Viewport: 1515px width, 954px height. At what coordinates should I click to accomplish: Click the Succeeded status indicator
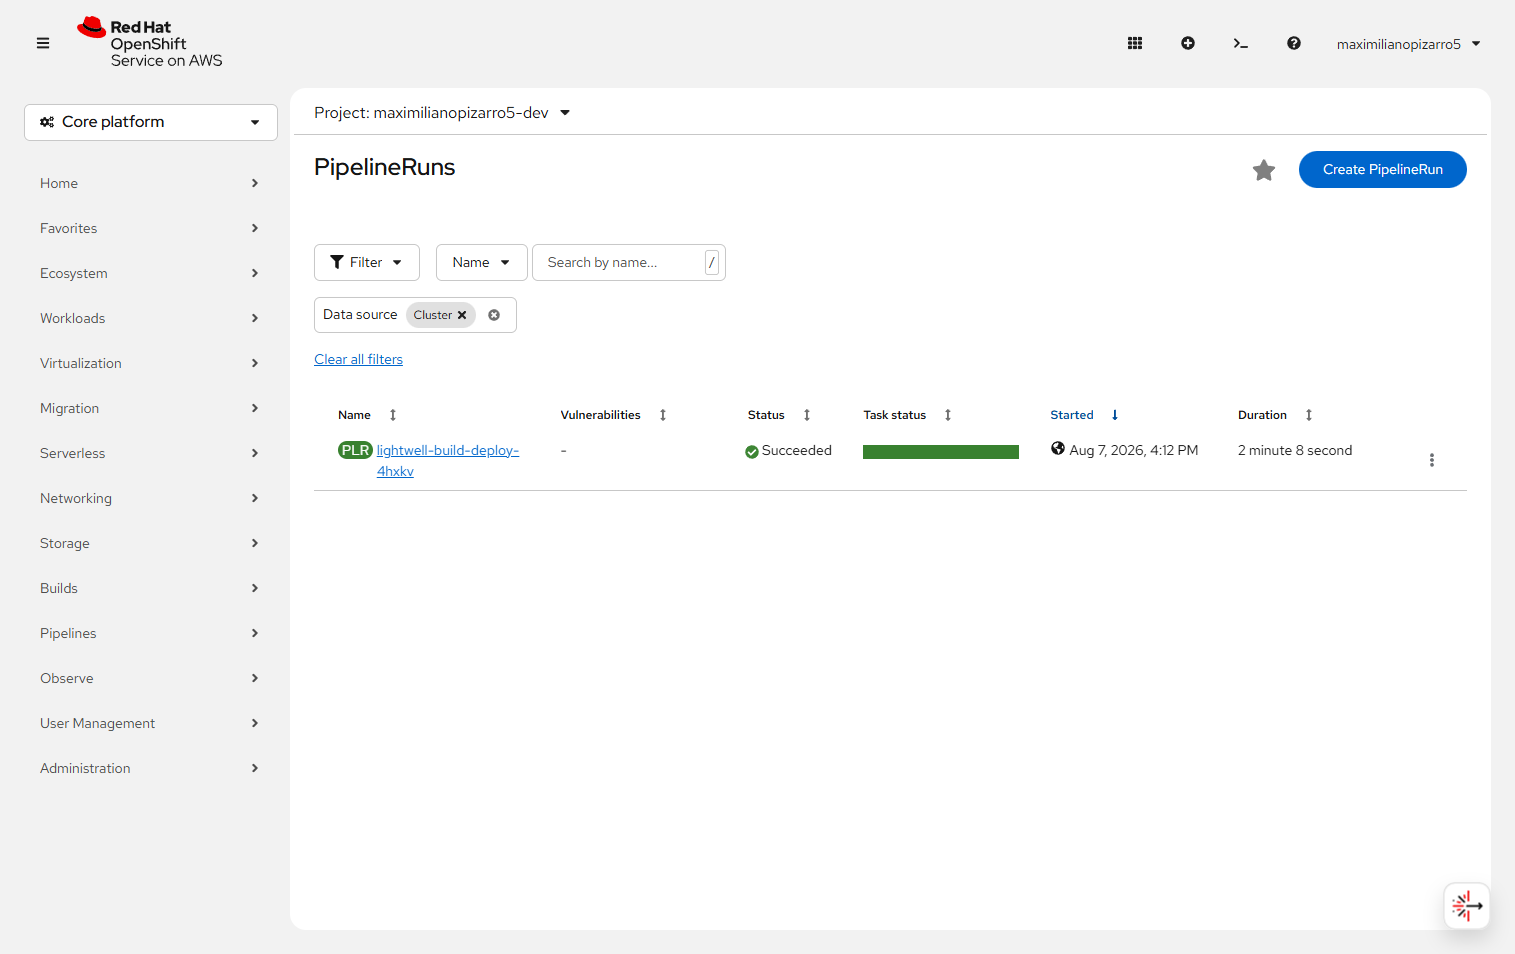[788, 451]
